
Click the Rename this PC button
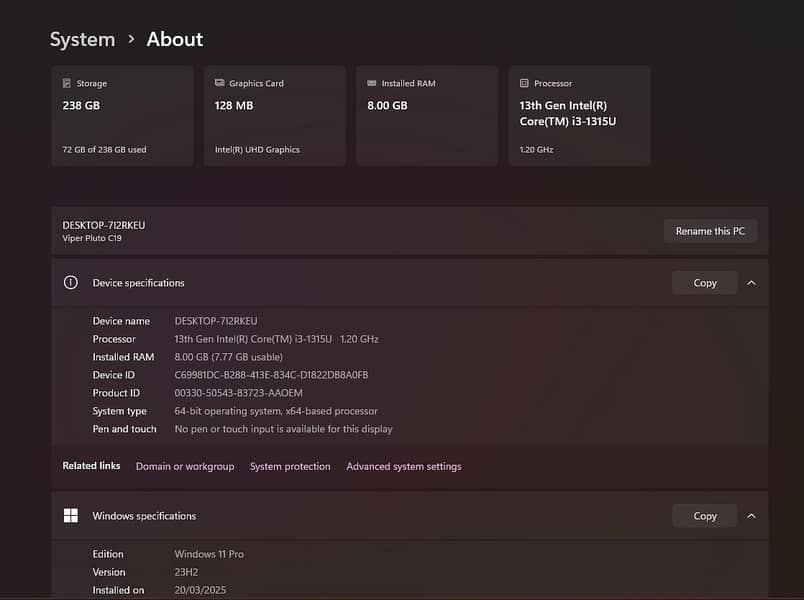[x=710, y=231]
